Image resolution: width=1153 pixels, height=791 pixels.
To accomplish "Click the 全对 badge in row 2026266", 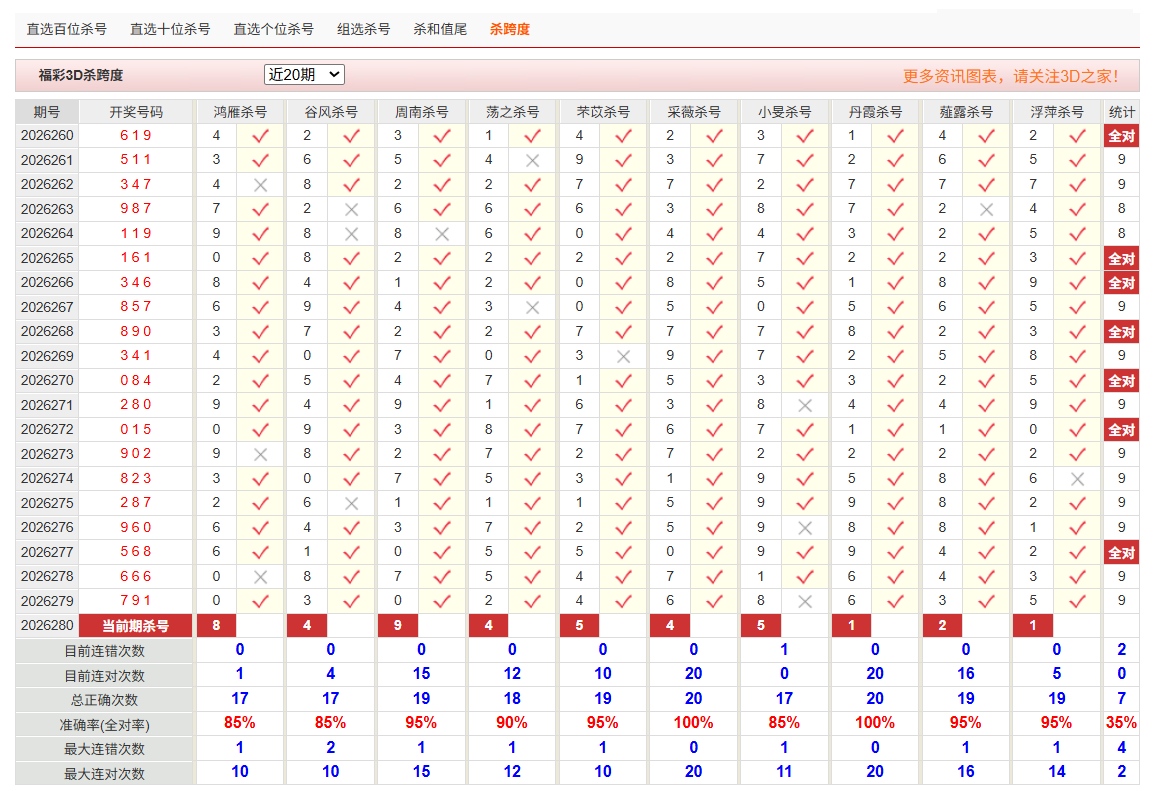I will point(1121,283).
